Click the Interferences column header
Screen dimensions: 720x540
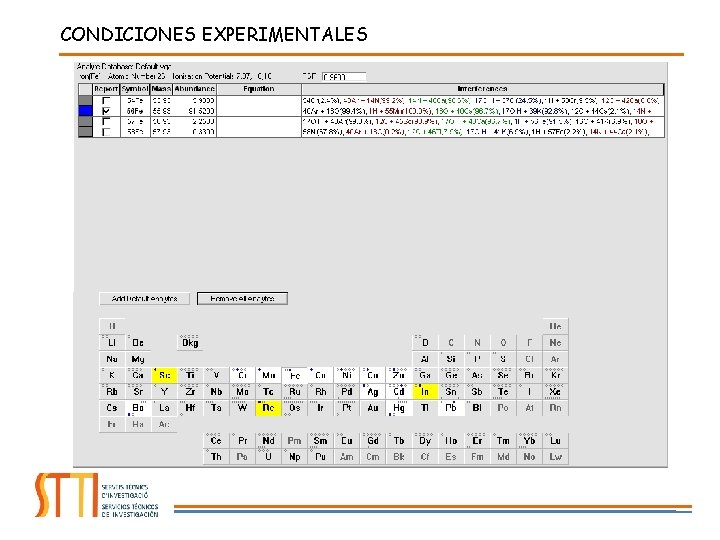(483, 89)
